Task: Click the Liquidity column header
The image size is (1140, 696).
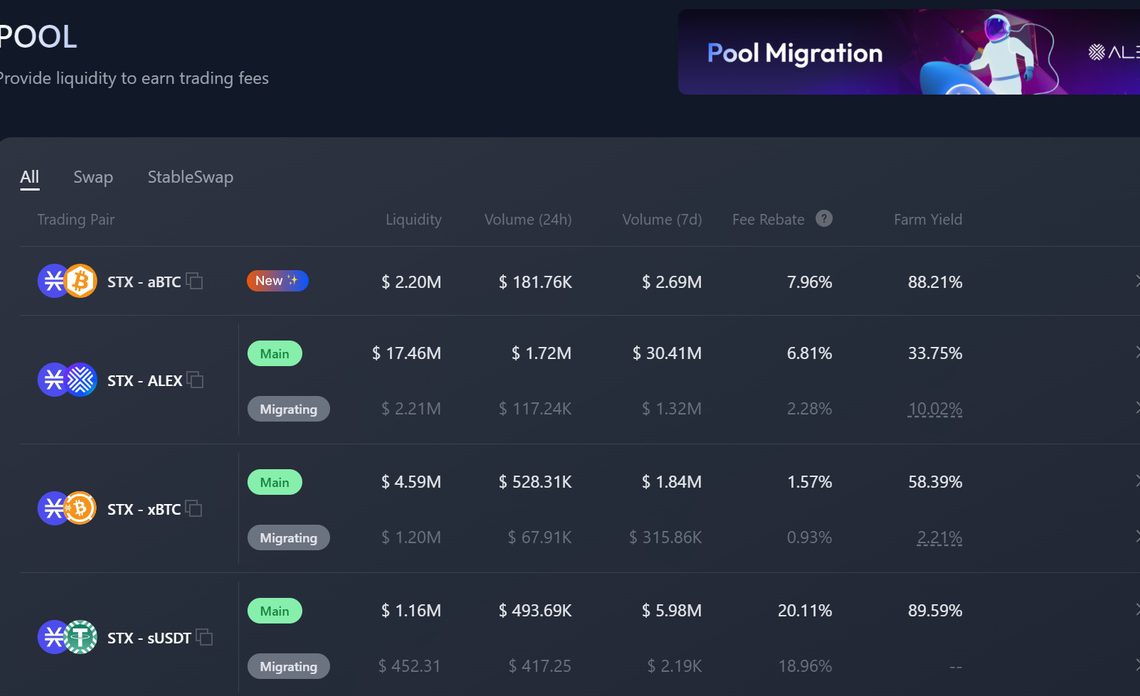Action: 413,219
